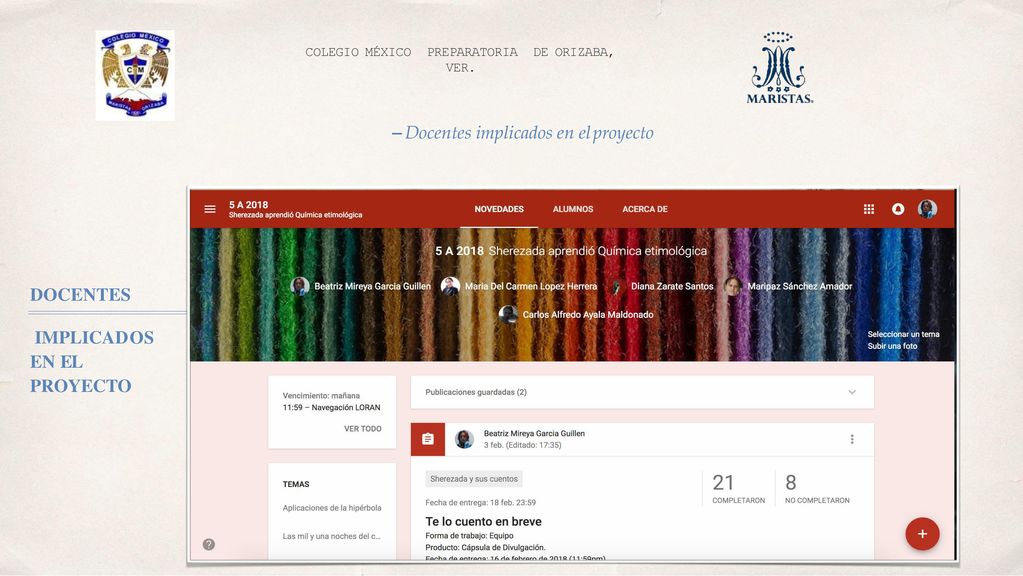This screenshot has height=576, width=1023.
Task: Click Carlos Alfredo Ayala Maldonado's avatar
Action: click(508, 315)
